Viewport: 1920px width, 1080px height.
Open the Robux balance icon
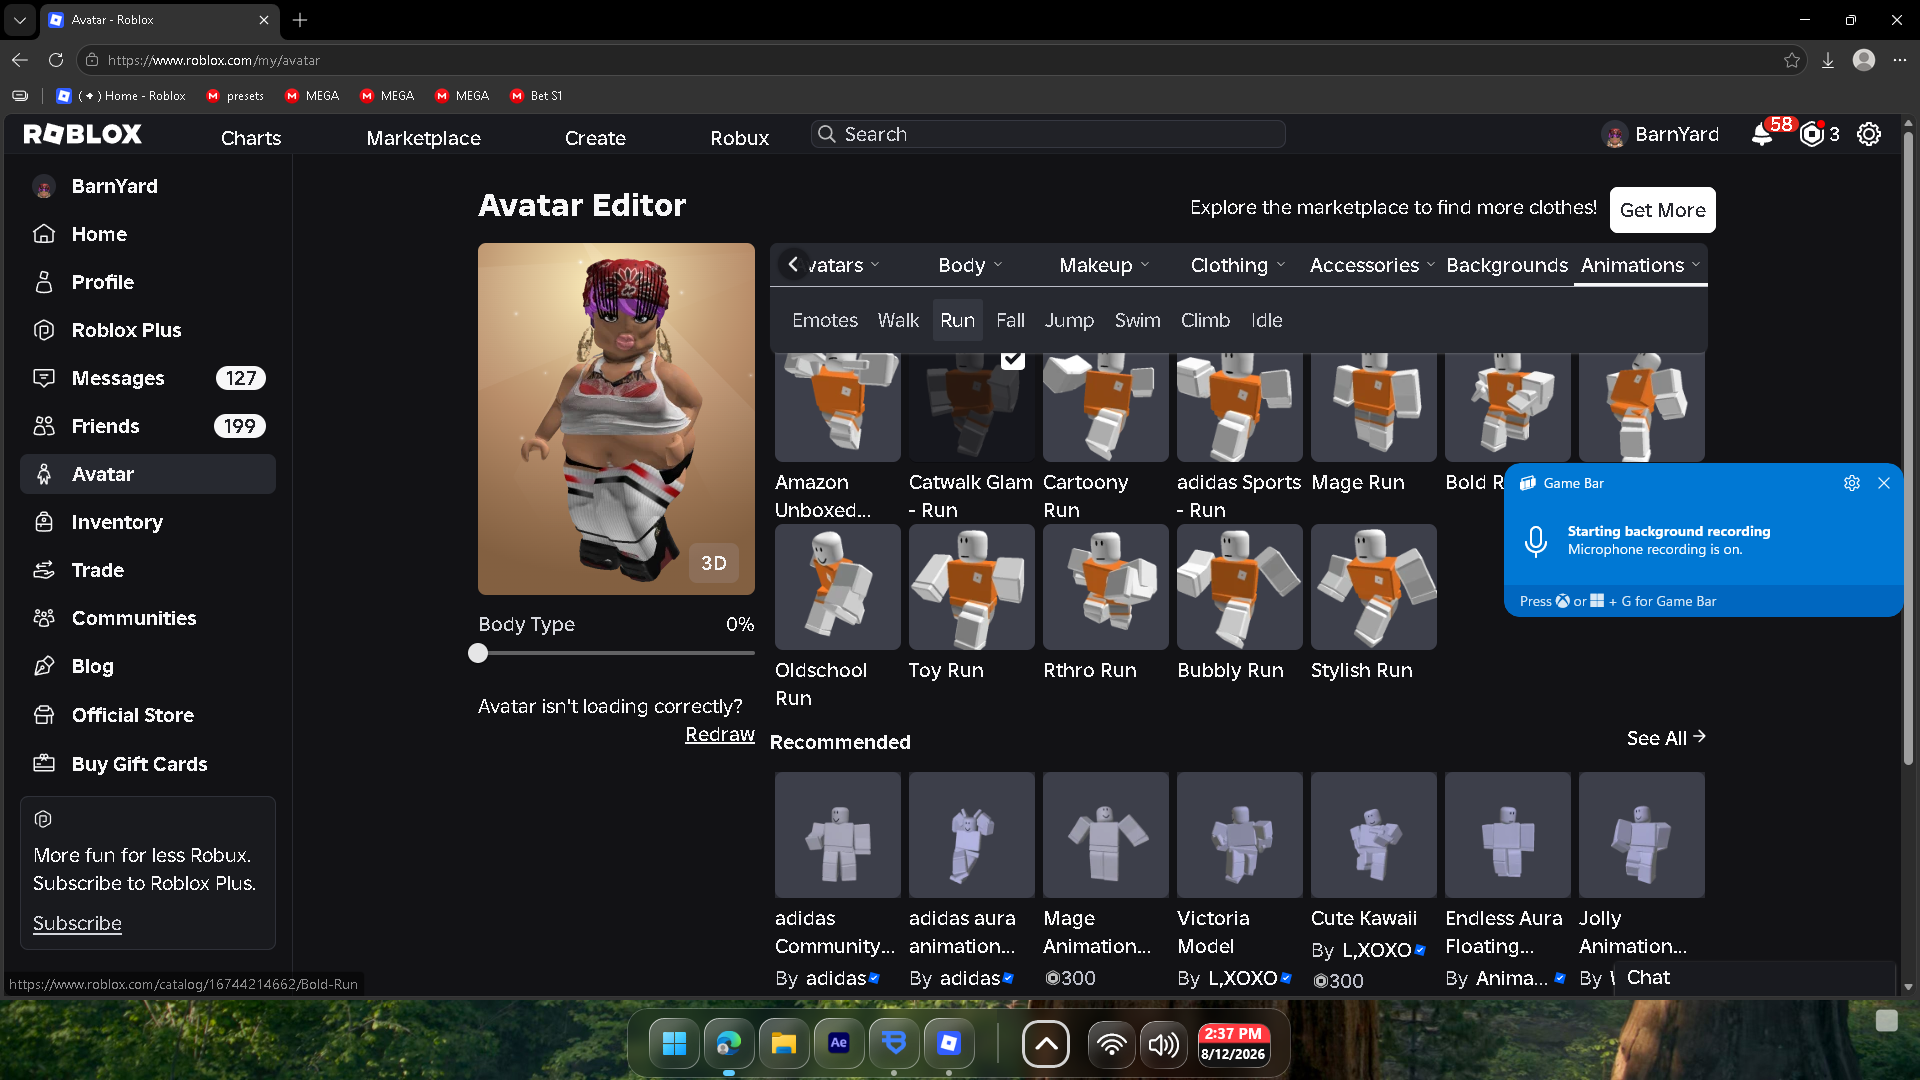pyautogui.click(x=1811, y=135)
